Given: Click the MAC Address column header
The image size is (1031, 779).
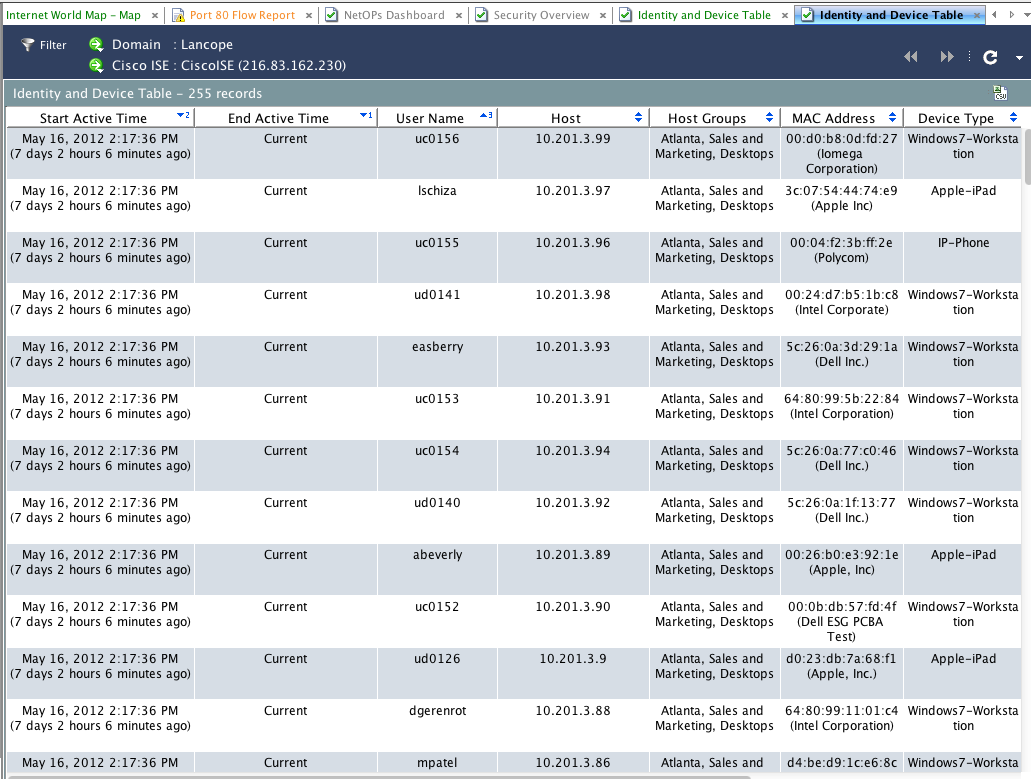Looking at the screenshot, I should (x=833, y=118).
